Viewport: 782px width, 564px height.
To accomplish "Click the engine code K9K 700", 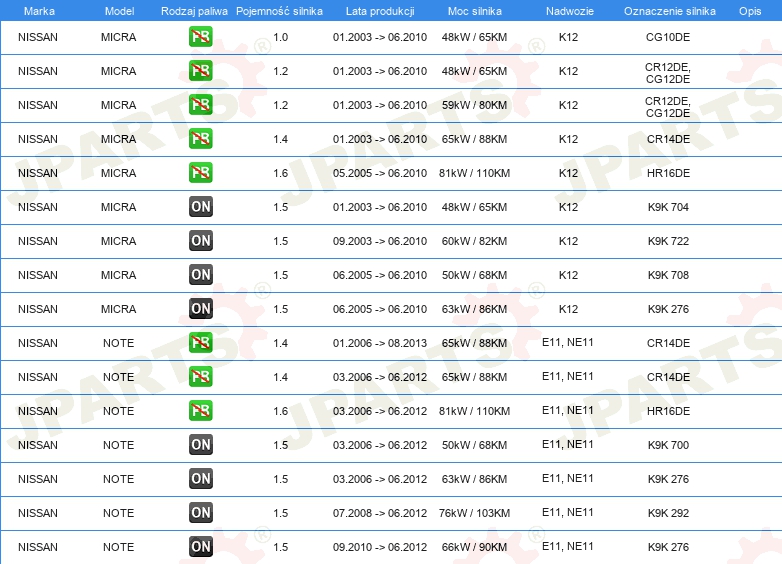I will 668,445.
